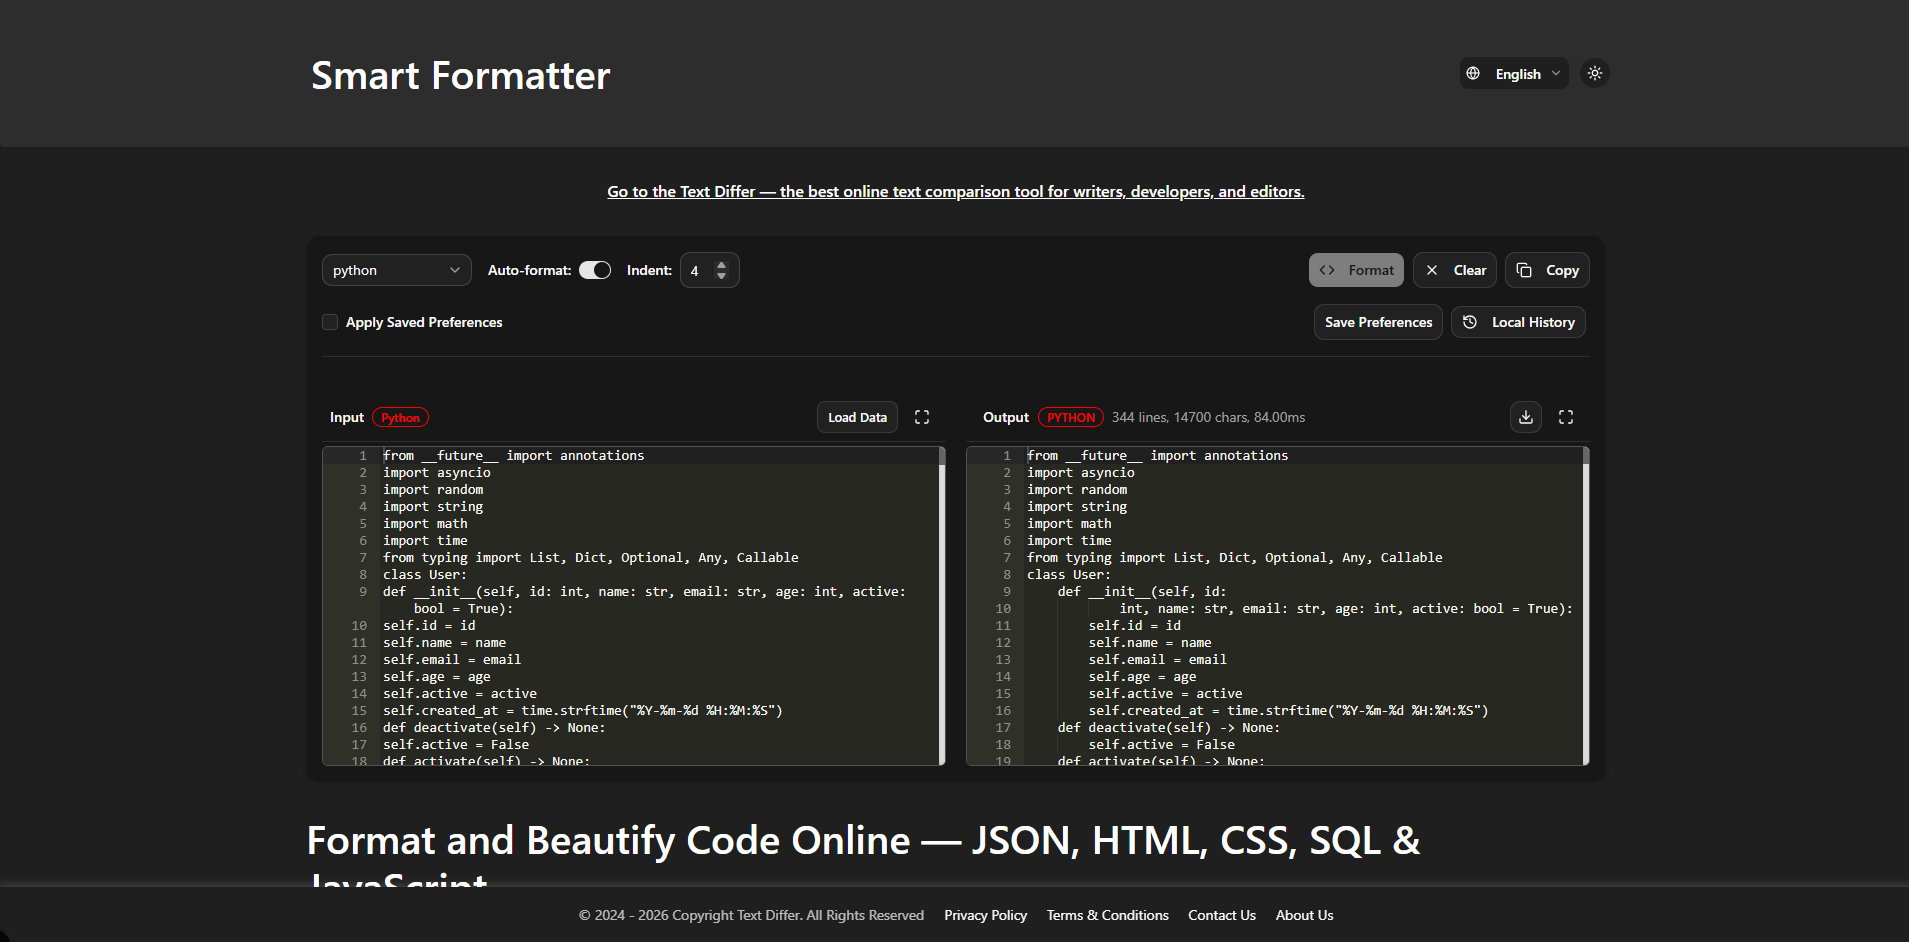Click the 'Input' panel label
Image resolution: width=1909 pixels, height=942 pixels.
click(347, 417)
